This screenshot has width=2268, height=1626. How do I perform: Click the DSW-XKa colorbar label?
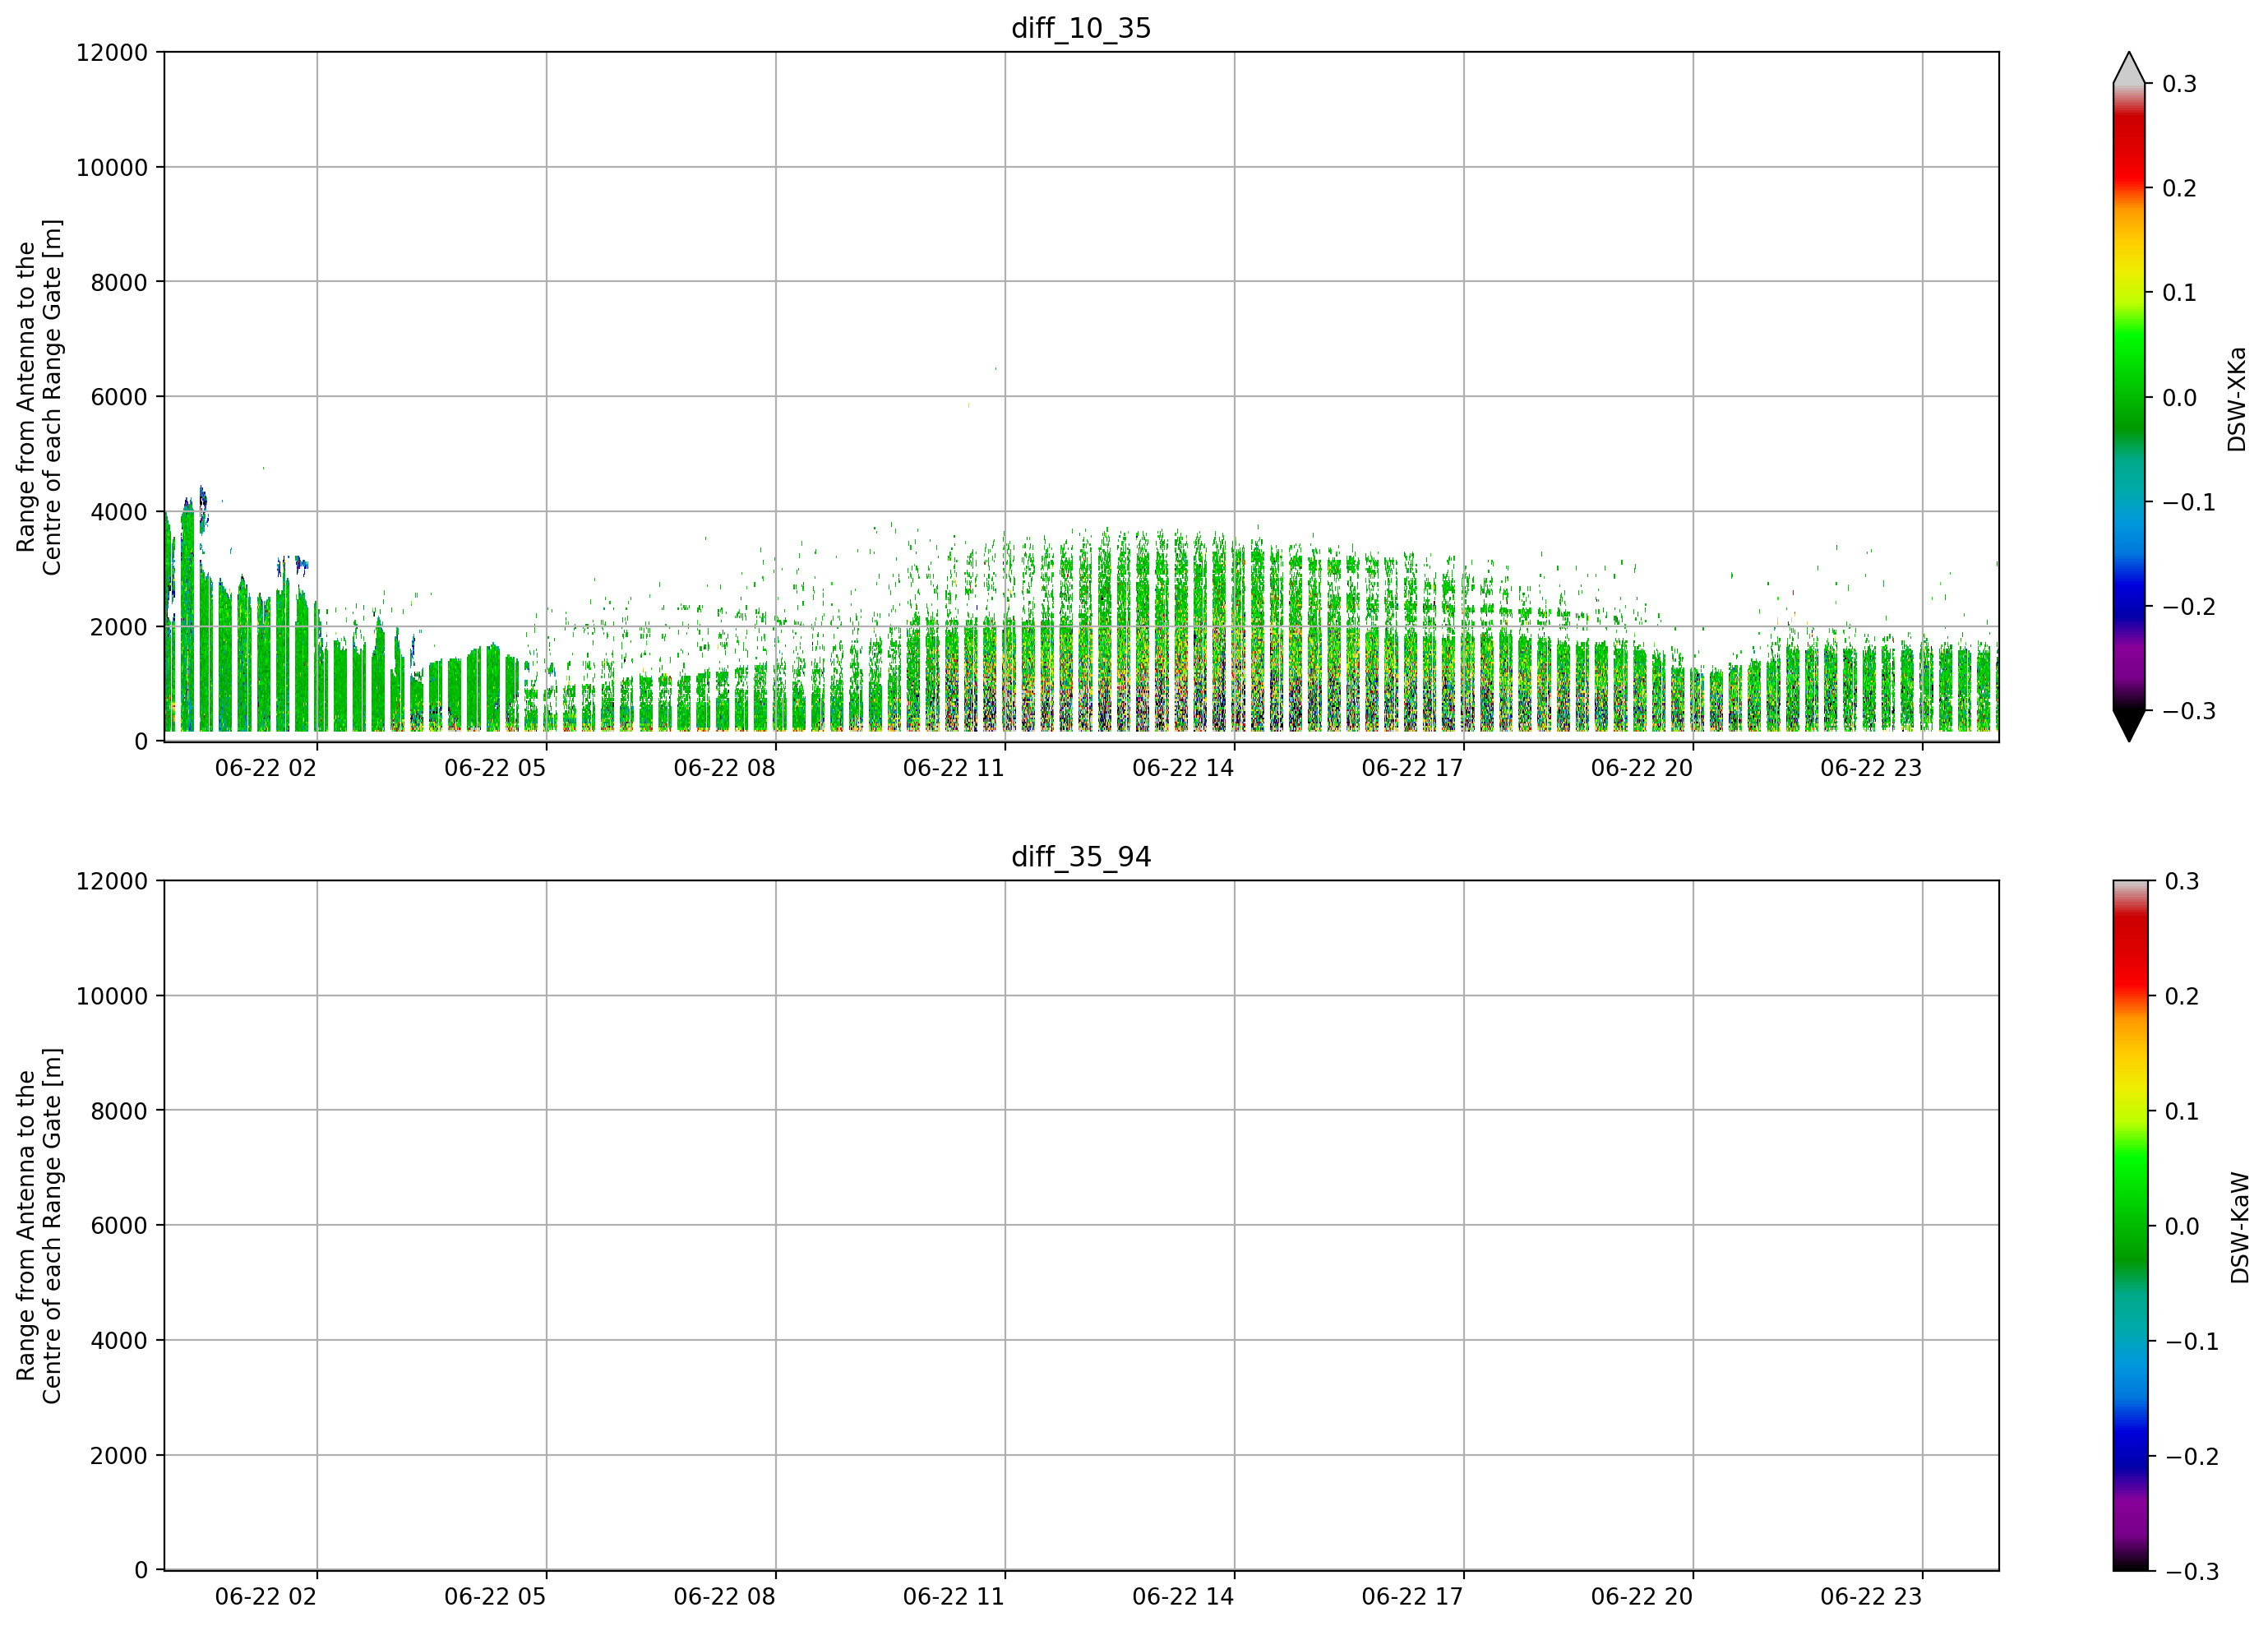(x=2237, y=399)
